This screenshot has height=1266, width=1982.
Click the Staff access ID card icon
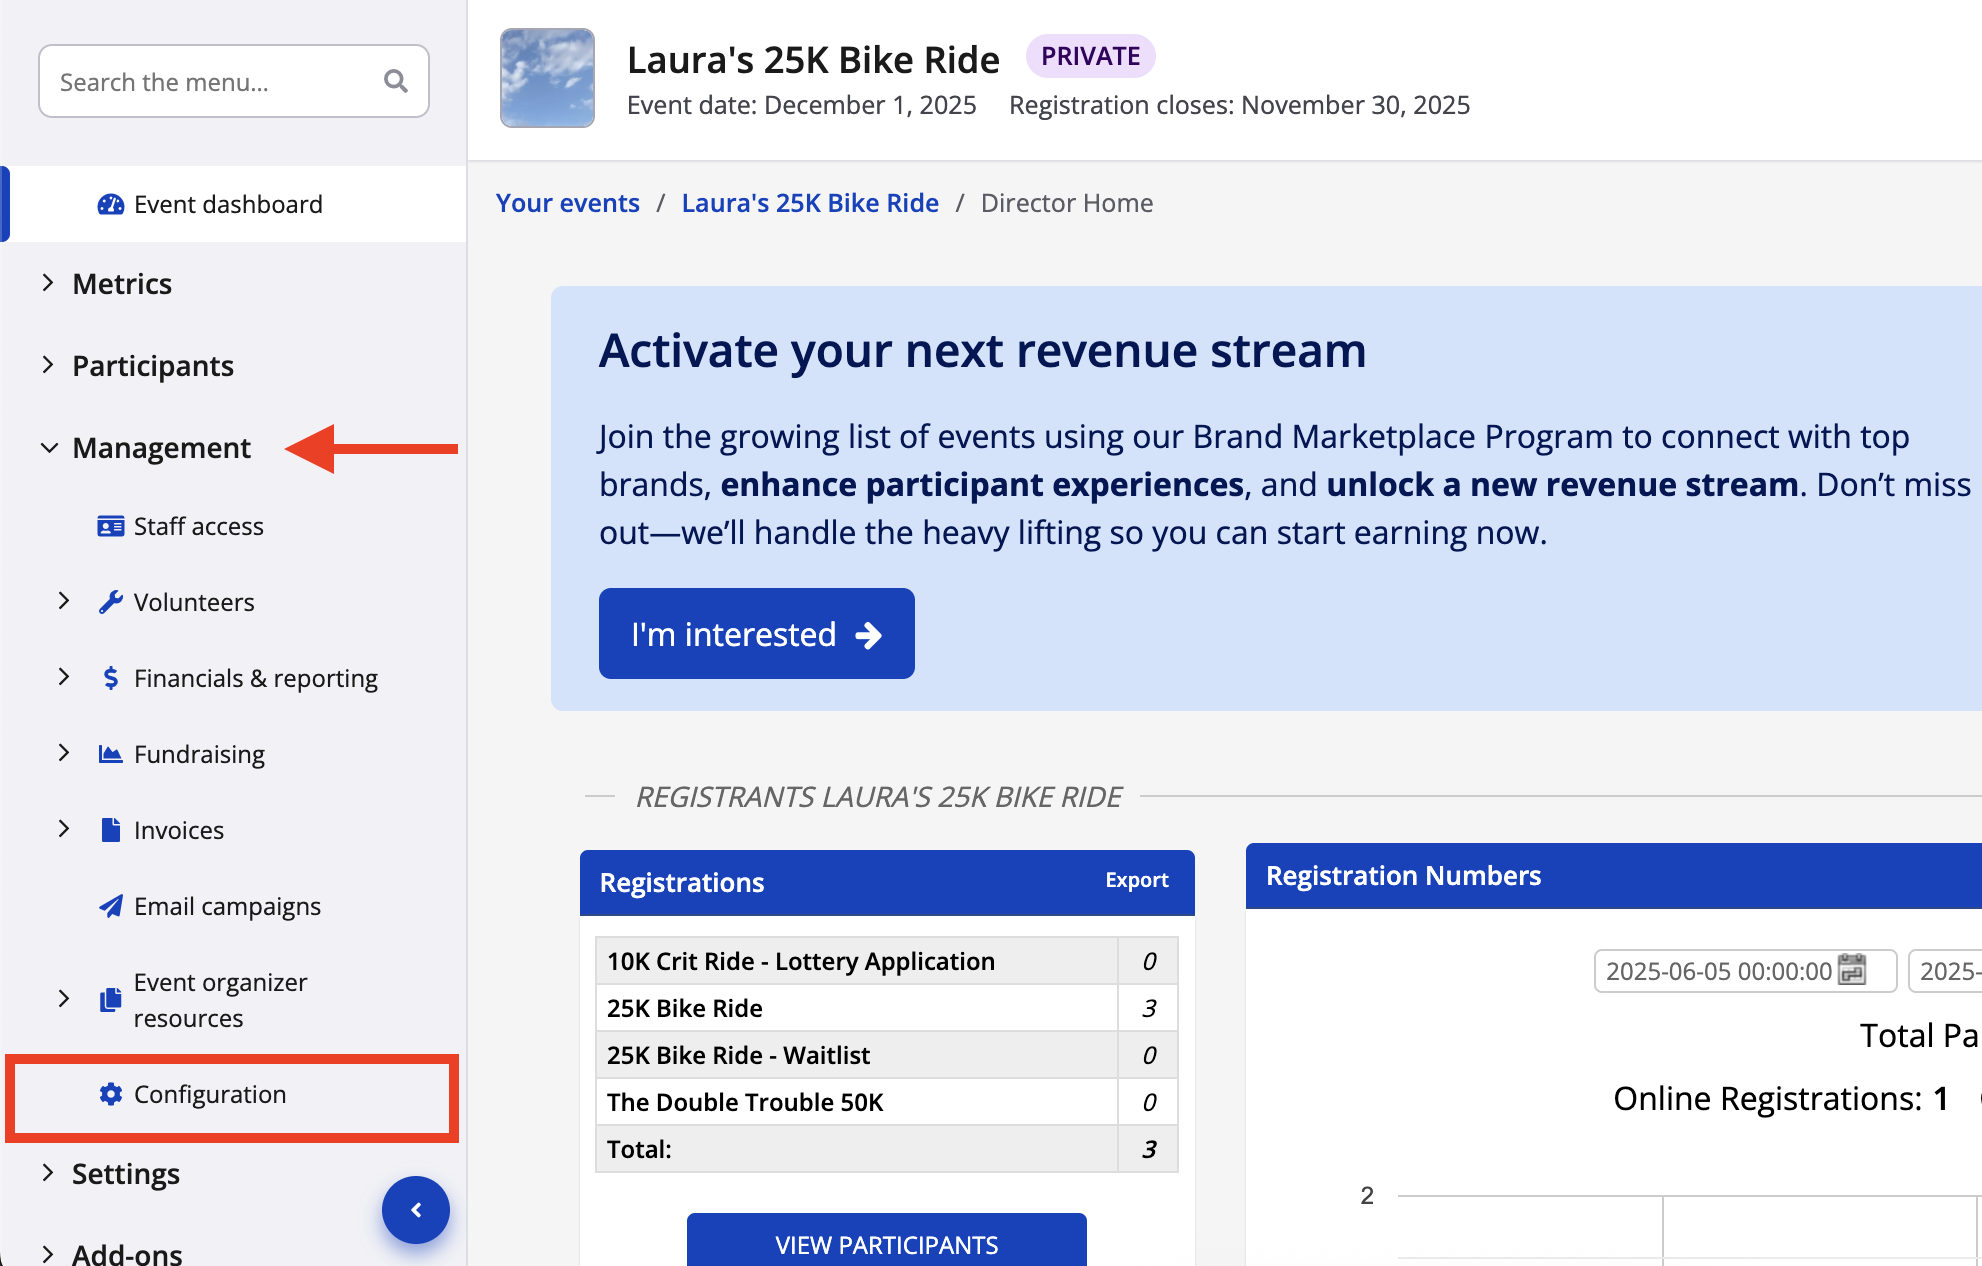(110, 527)
